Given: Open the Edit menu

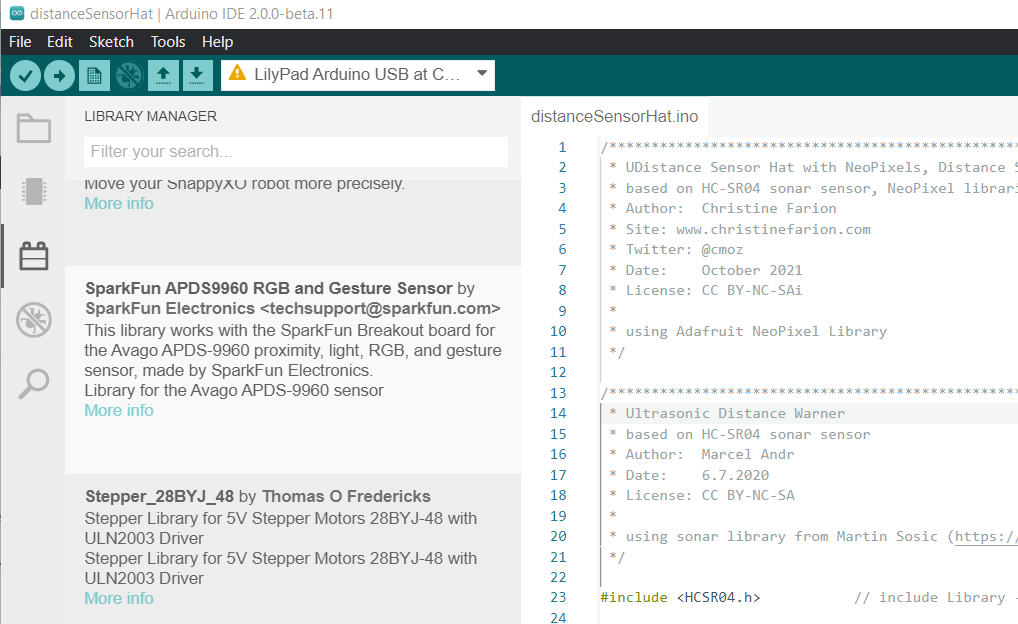Looking at the screenshot, I should [x=60, y=42].
